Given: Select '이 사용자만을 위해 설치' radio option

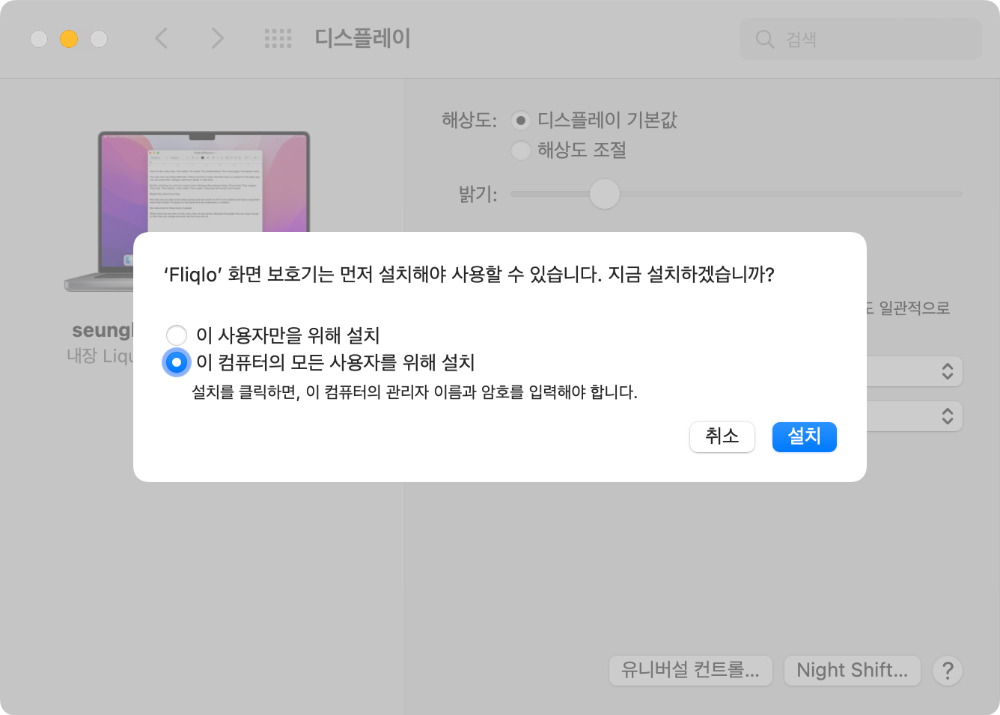Looking at the screenshot, I should click(x=177, y=335).
